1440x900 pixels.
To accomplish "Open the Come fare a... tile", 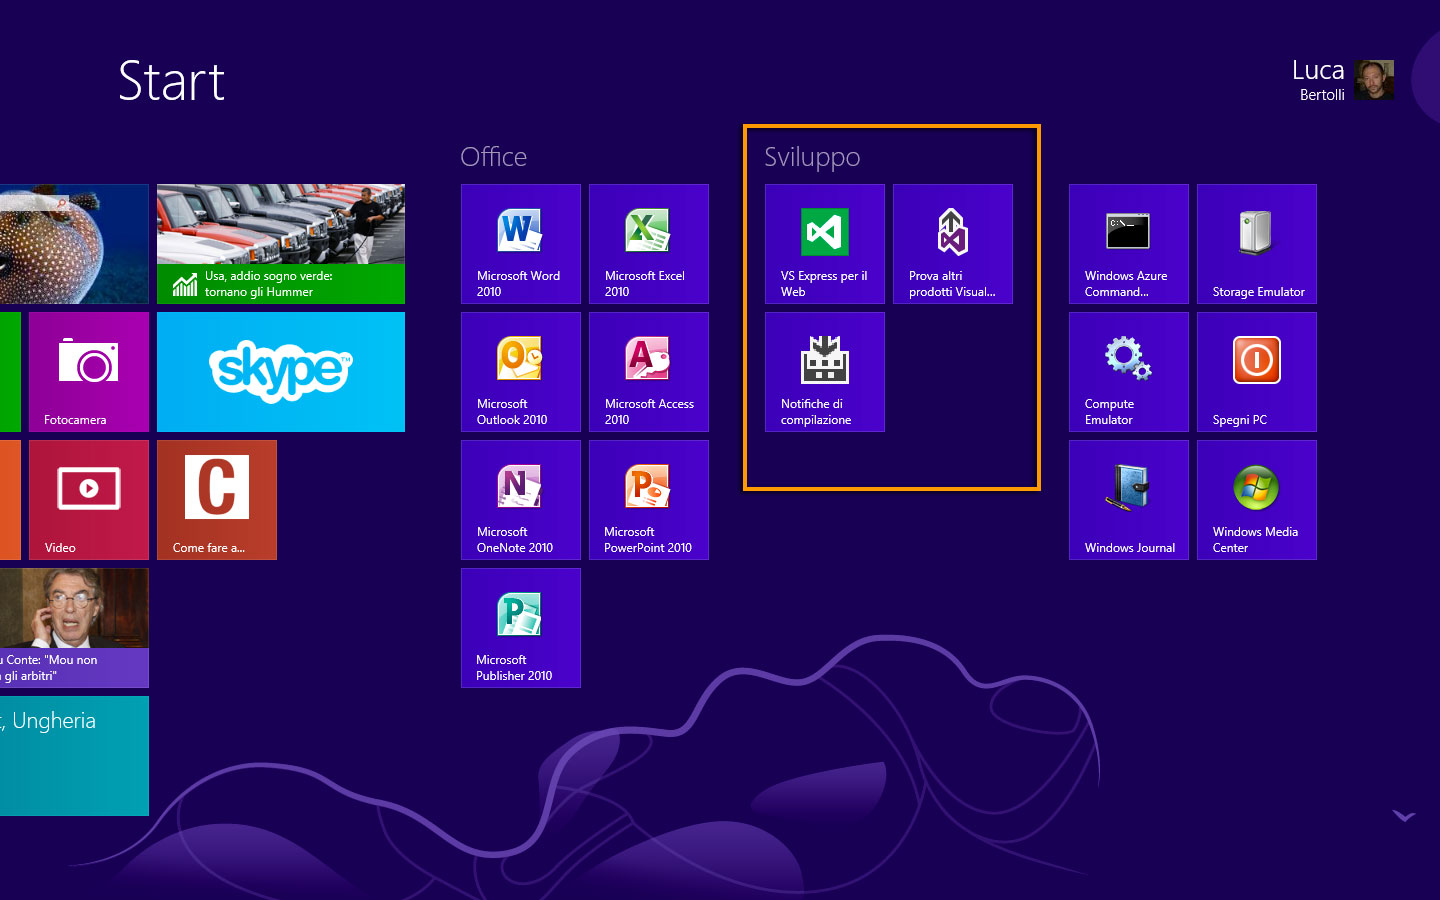I will click(217, 500).
